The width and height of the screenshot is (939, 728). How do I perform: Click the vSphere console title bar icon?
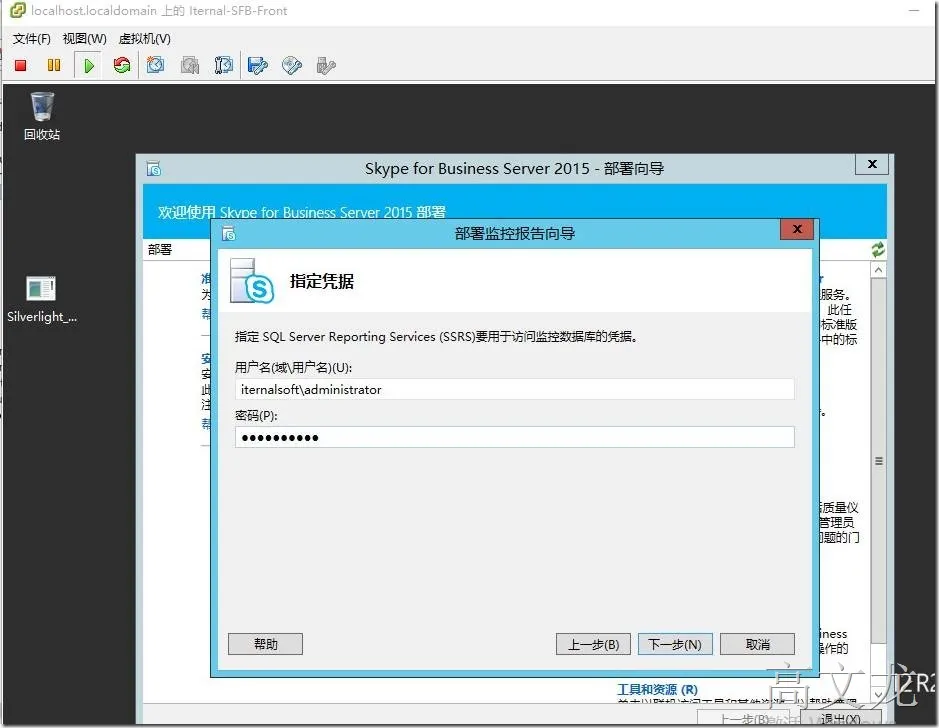coord(17,10)
